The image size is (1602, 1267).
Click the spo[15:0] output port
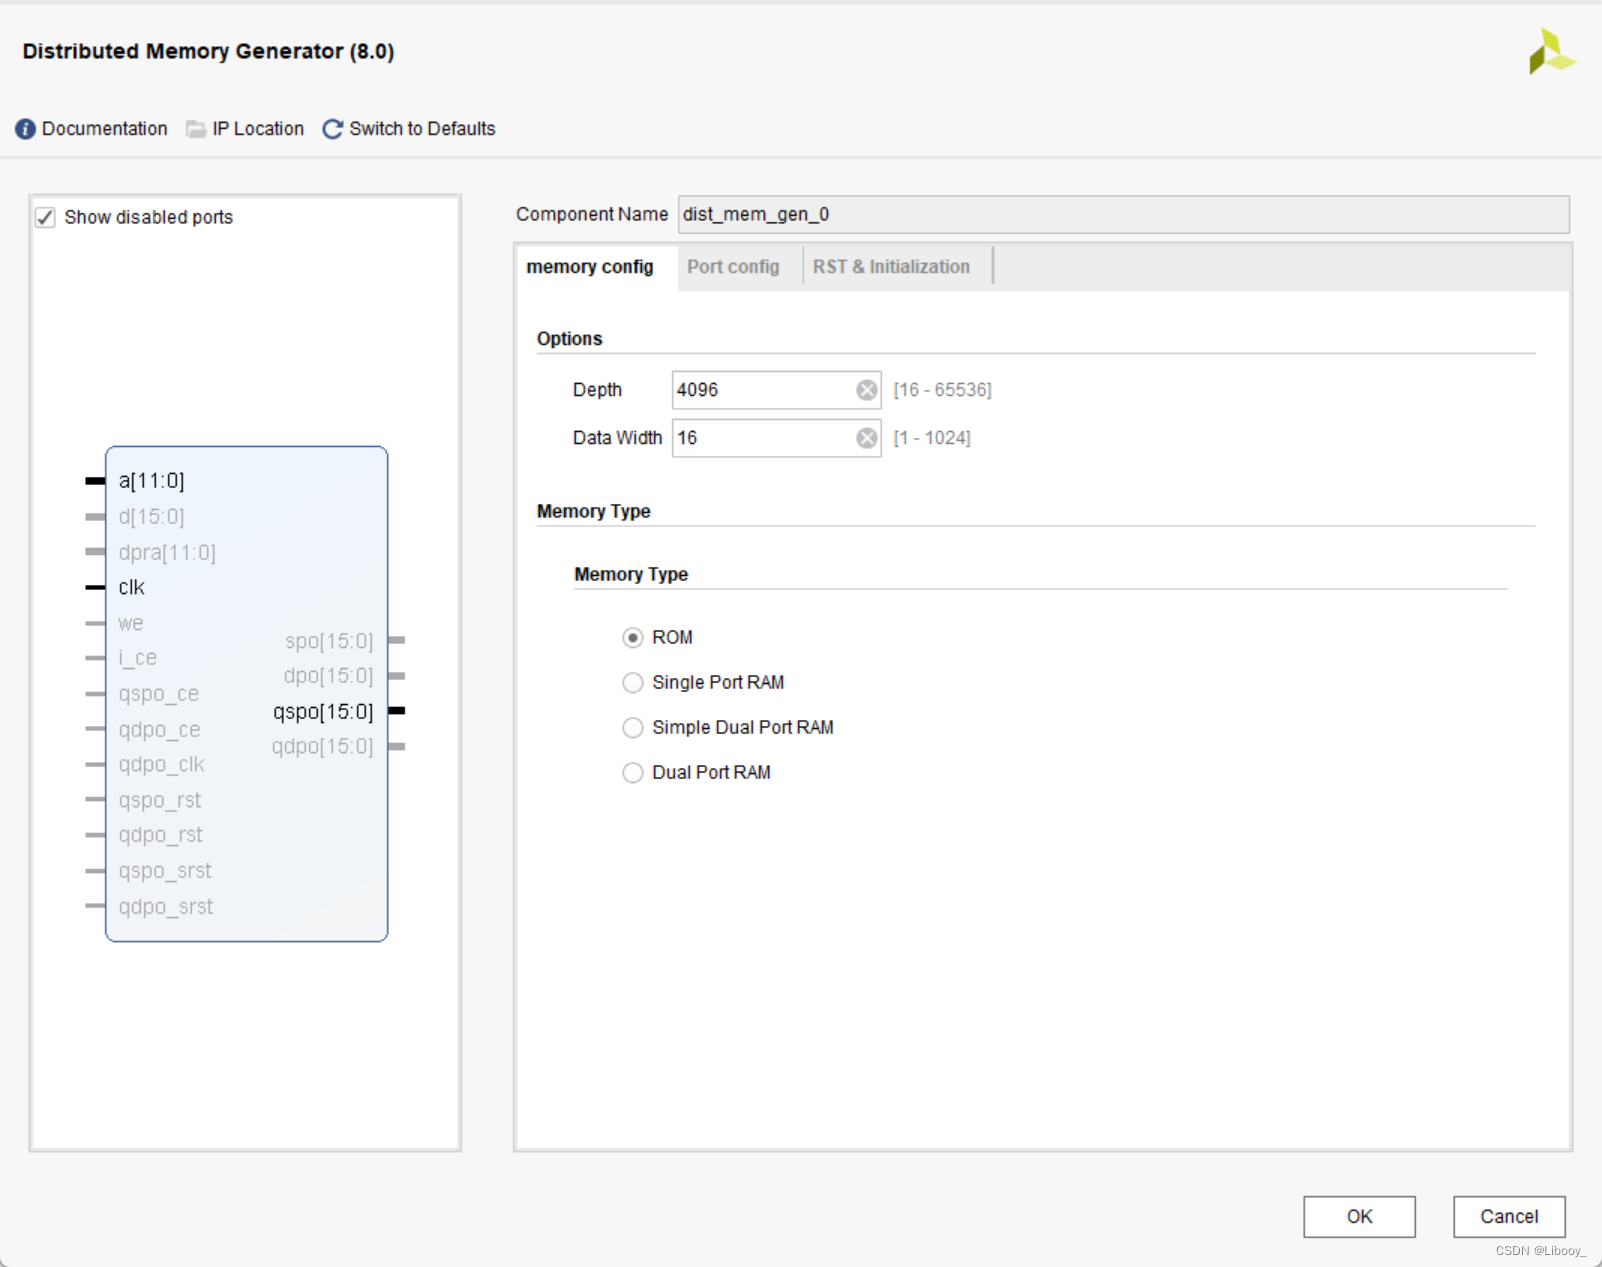point(329,641)
